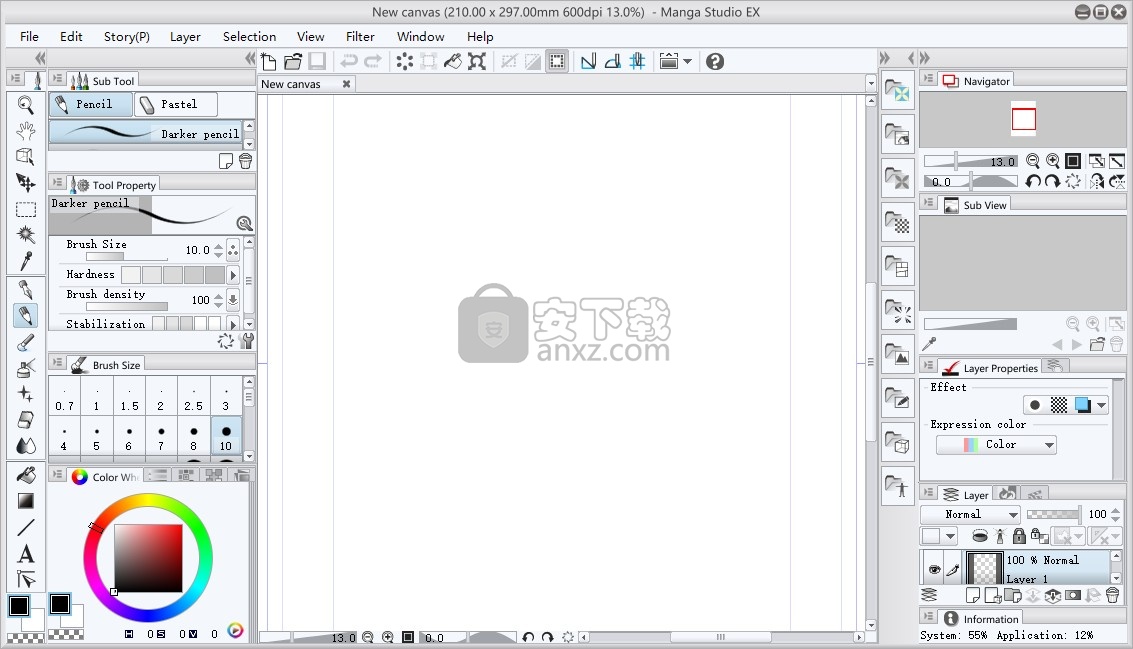
Task: Open the Filter menu
Action: point(360,36)
